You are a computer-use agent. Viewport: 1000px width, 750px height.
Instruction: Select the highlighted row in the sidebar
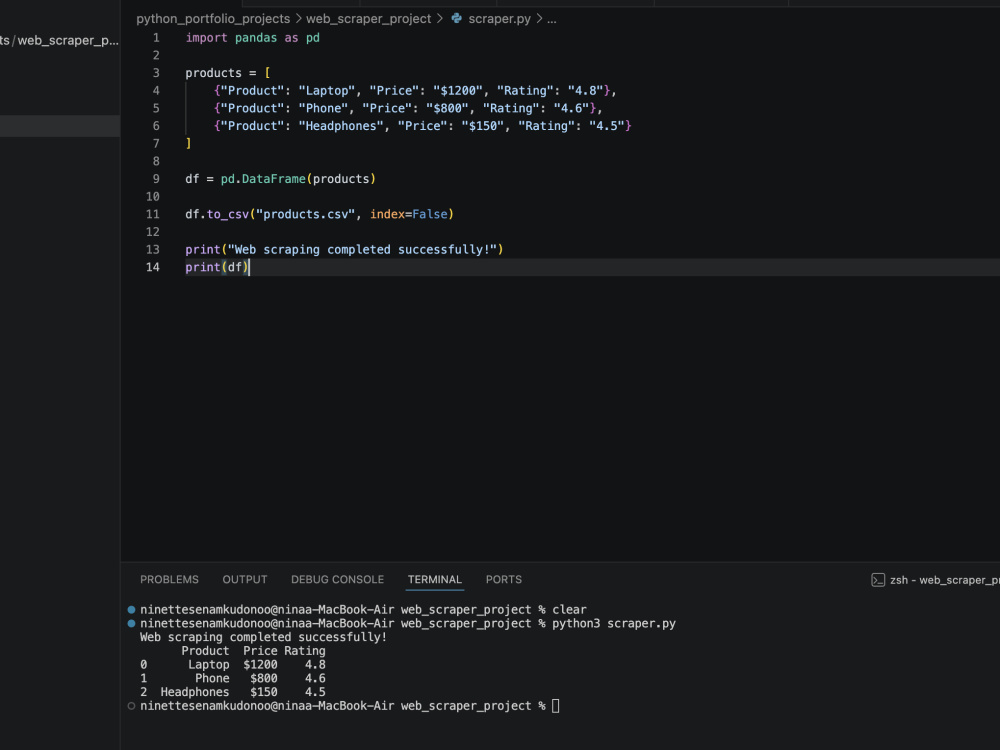tap(60, 126)
